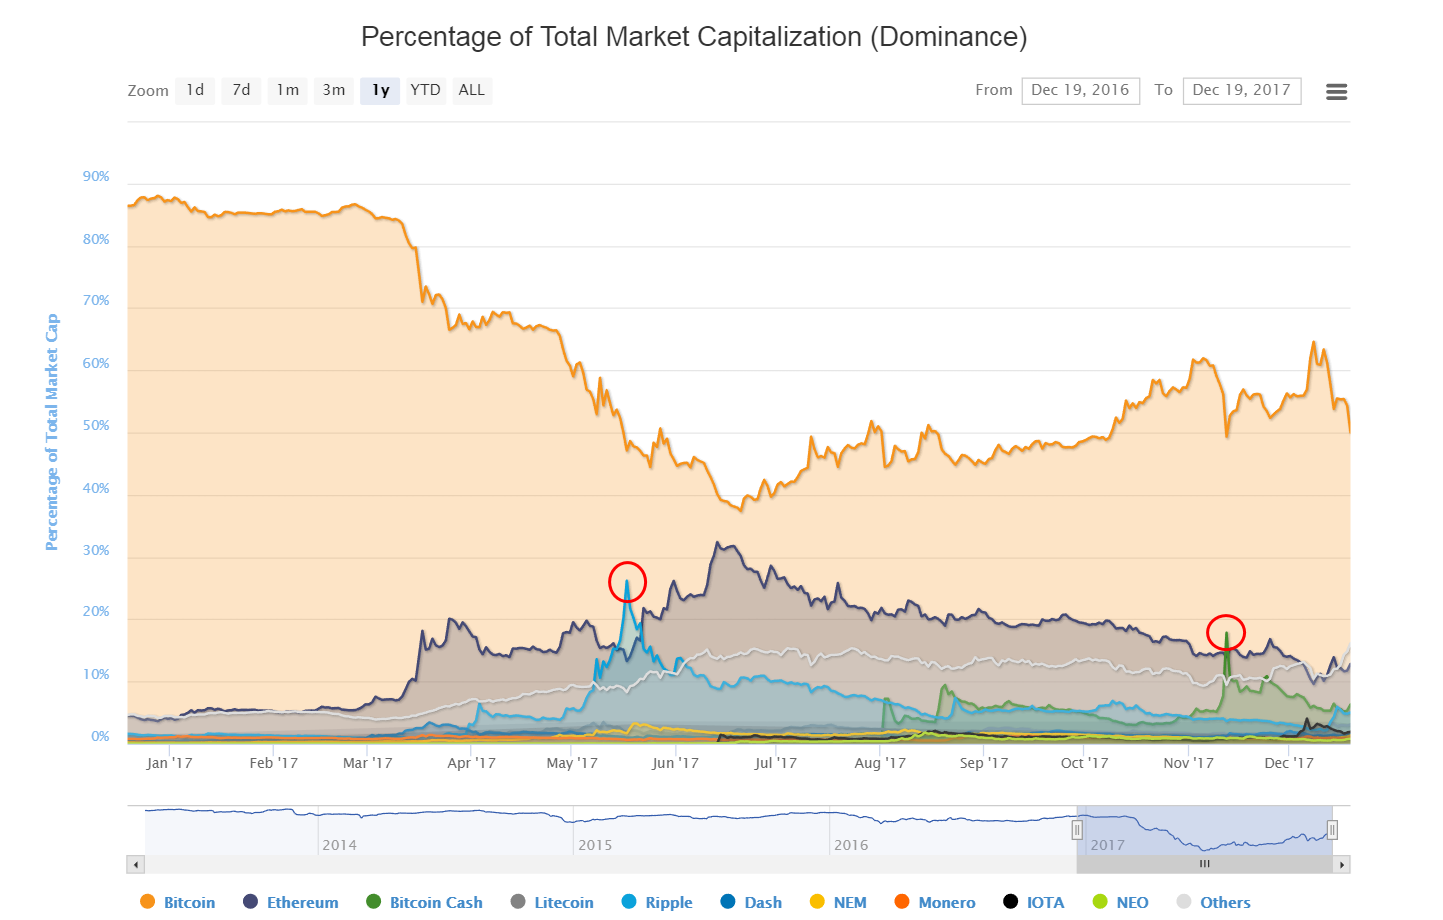
Task: Click the right scroll arrow of navigator
Action: [x=1342, y=864]
